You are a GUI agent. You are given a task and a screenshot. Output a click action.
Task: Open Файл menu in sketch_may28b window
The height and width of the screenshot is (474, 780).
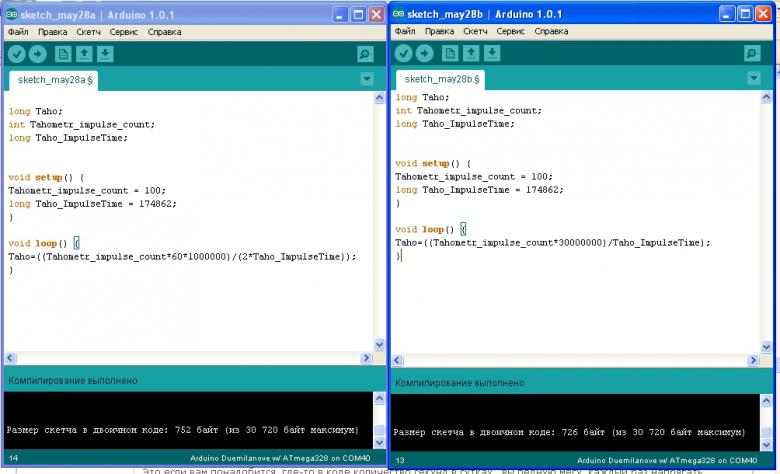pyautogui.click(x=405, y=31)
